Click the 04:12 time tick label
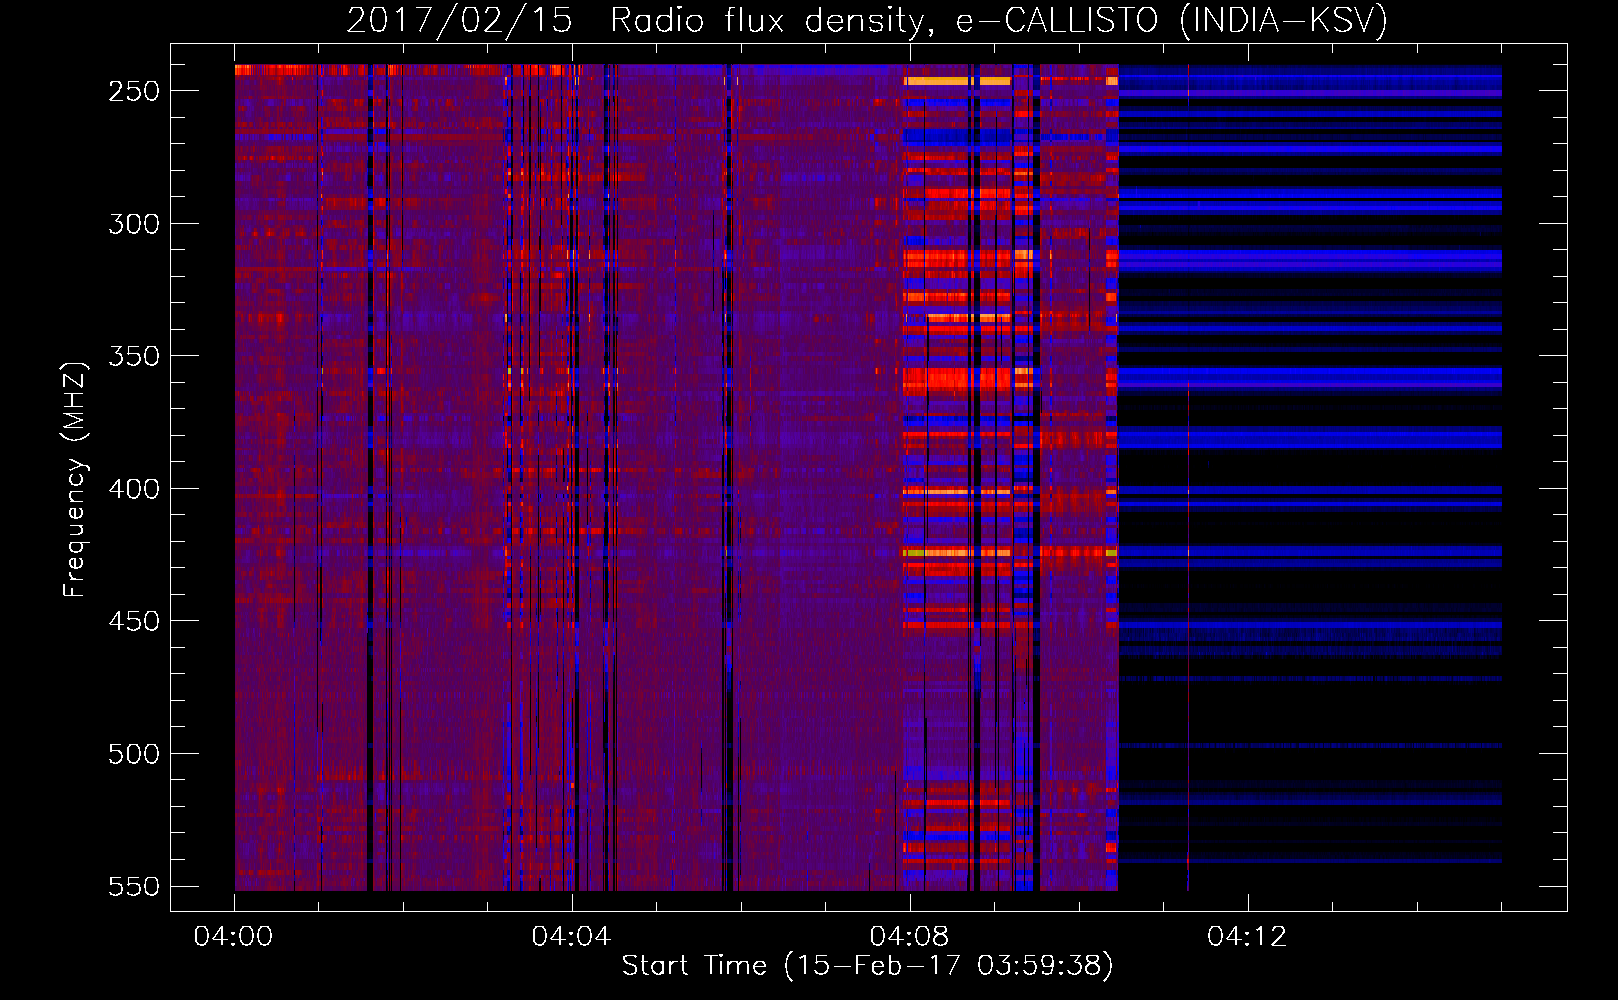The width and height of the screenshot is (1618, 1000). (x=1247, y=937)
